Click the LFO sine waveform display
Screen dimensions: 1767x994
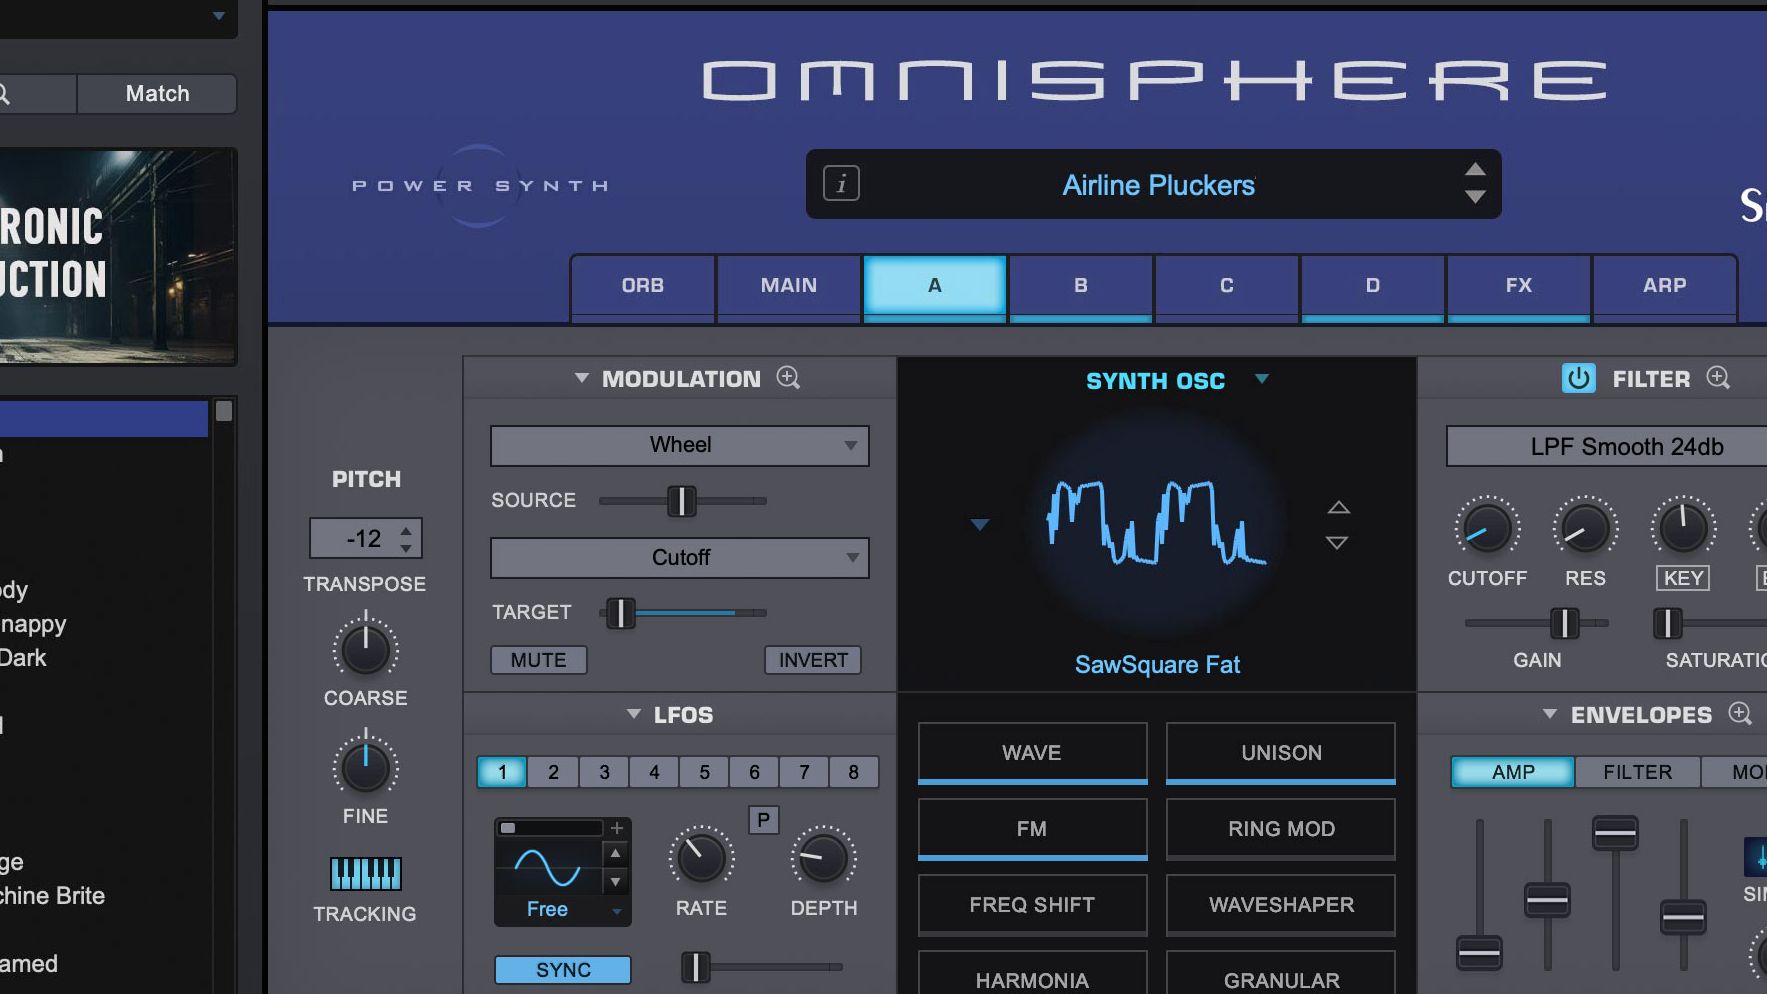tap(548, 867)
